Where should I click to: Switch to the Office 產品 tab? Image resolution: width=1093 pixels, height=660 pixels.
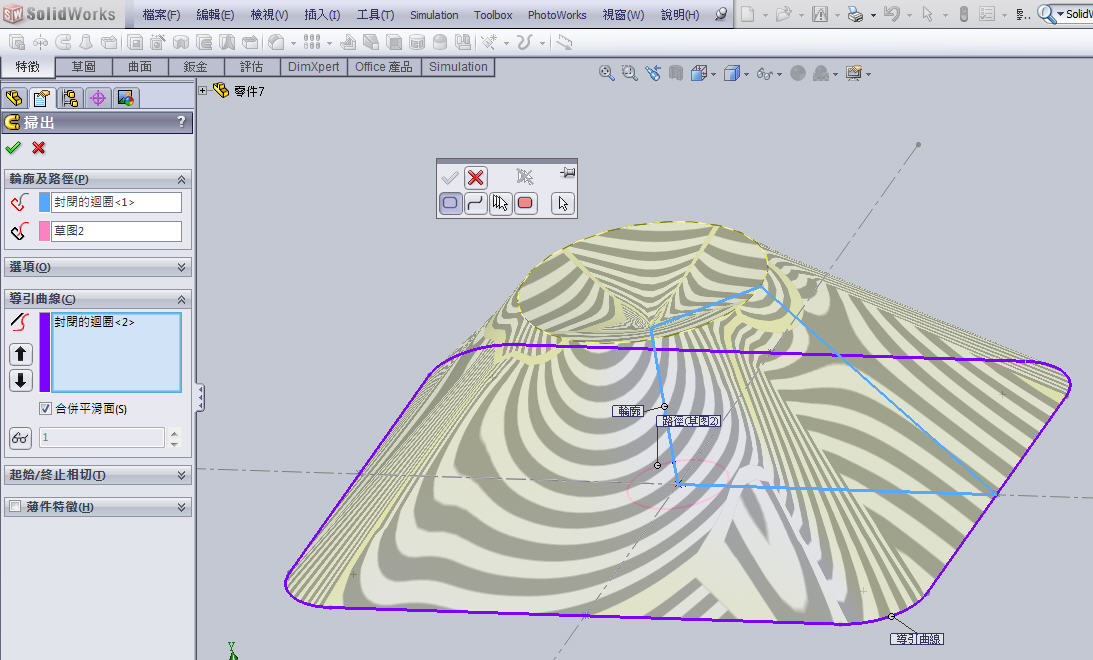(383, 66)
